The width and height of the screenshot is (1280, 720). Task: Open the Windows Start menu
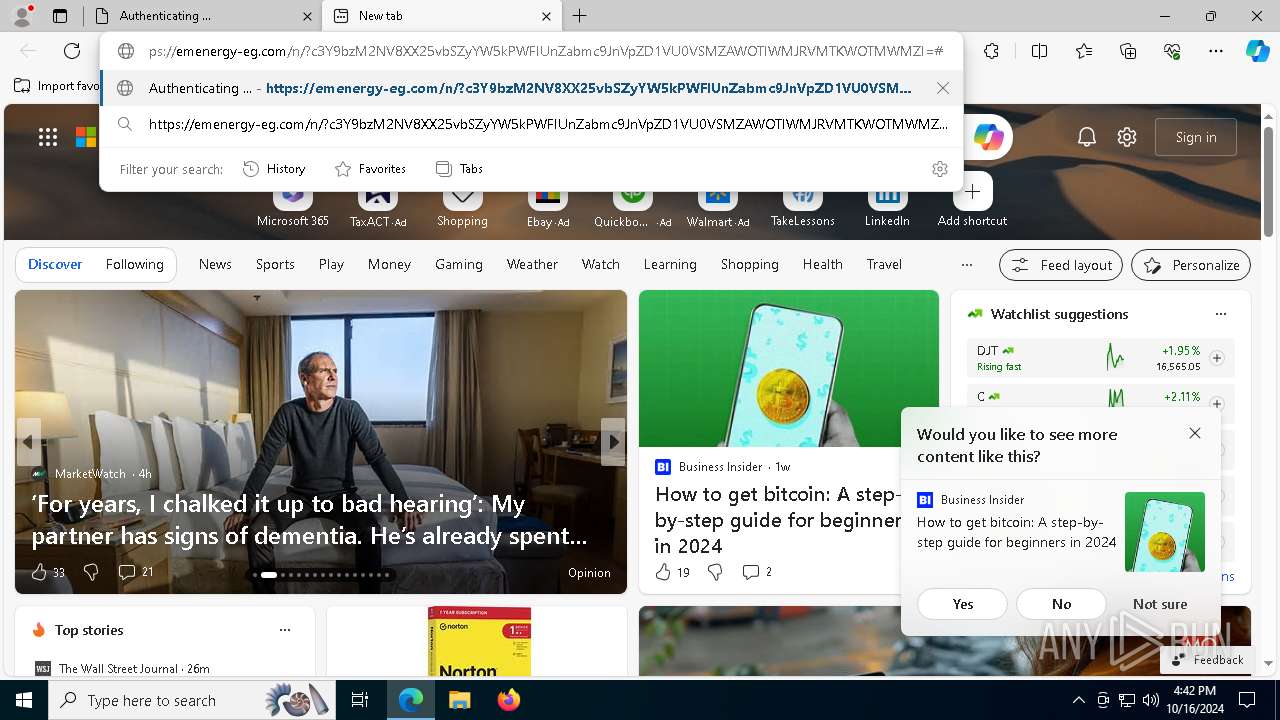coord(24,700)
